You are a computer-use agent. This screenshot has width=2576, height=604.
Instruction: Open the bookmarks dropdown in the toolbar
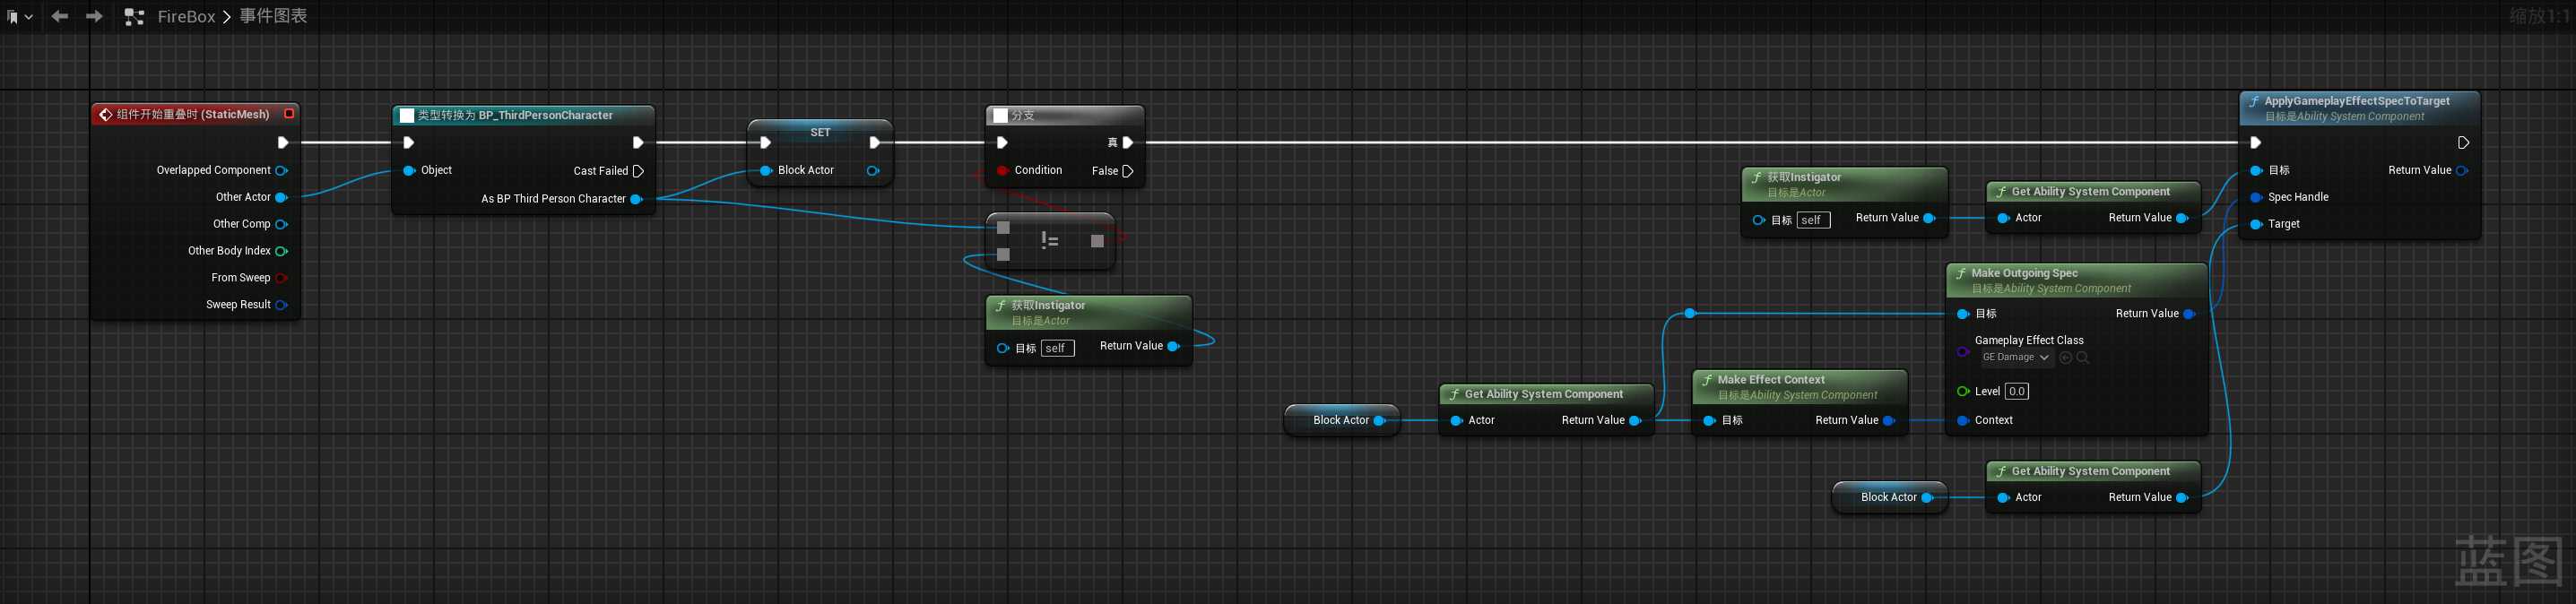(19, 17)
